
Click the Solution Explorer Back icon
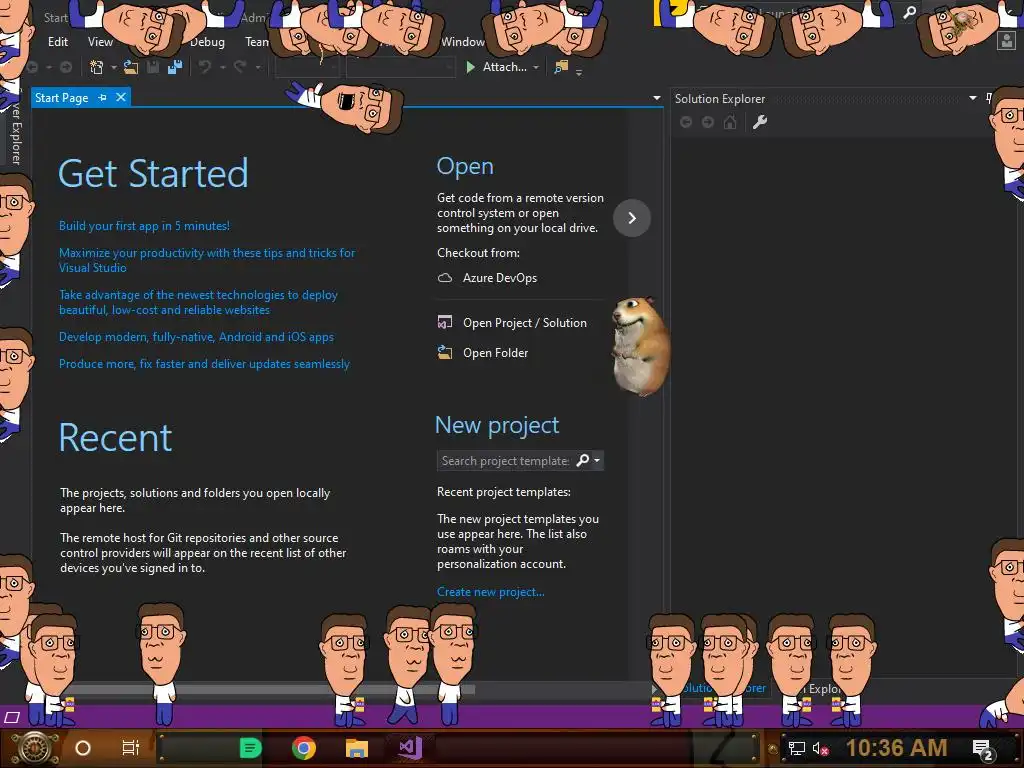coord(686,122)
